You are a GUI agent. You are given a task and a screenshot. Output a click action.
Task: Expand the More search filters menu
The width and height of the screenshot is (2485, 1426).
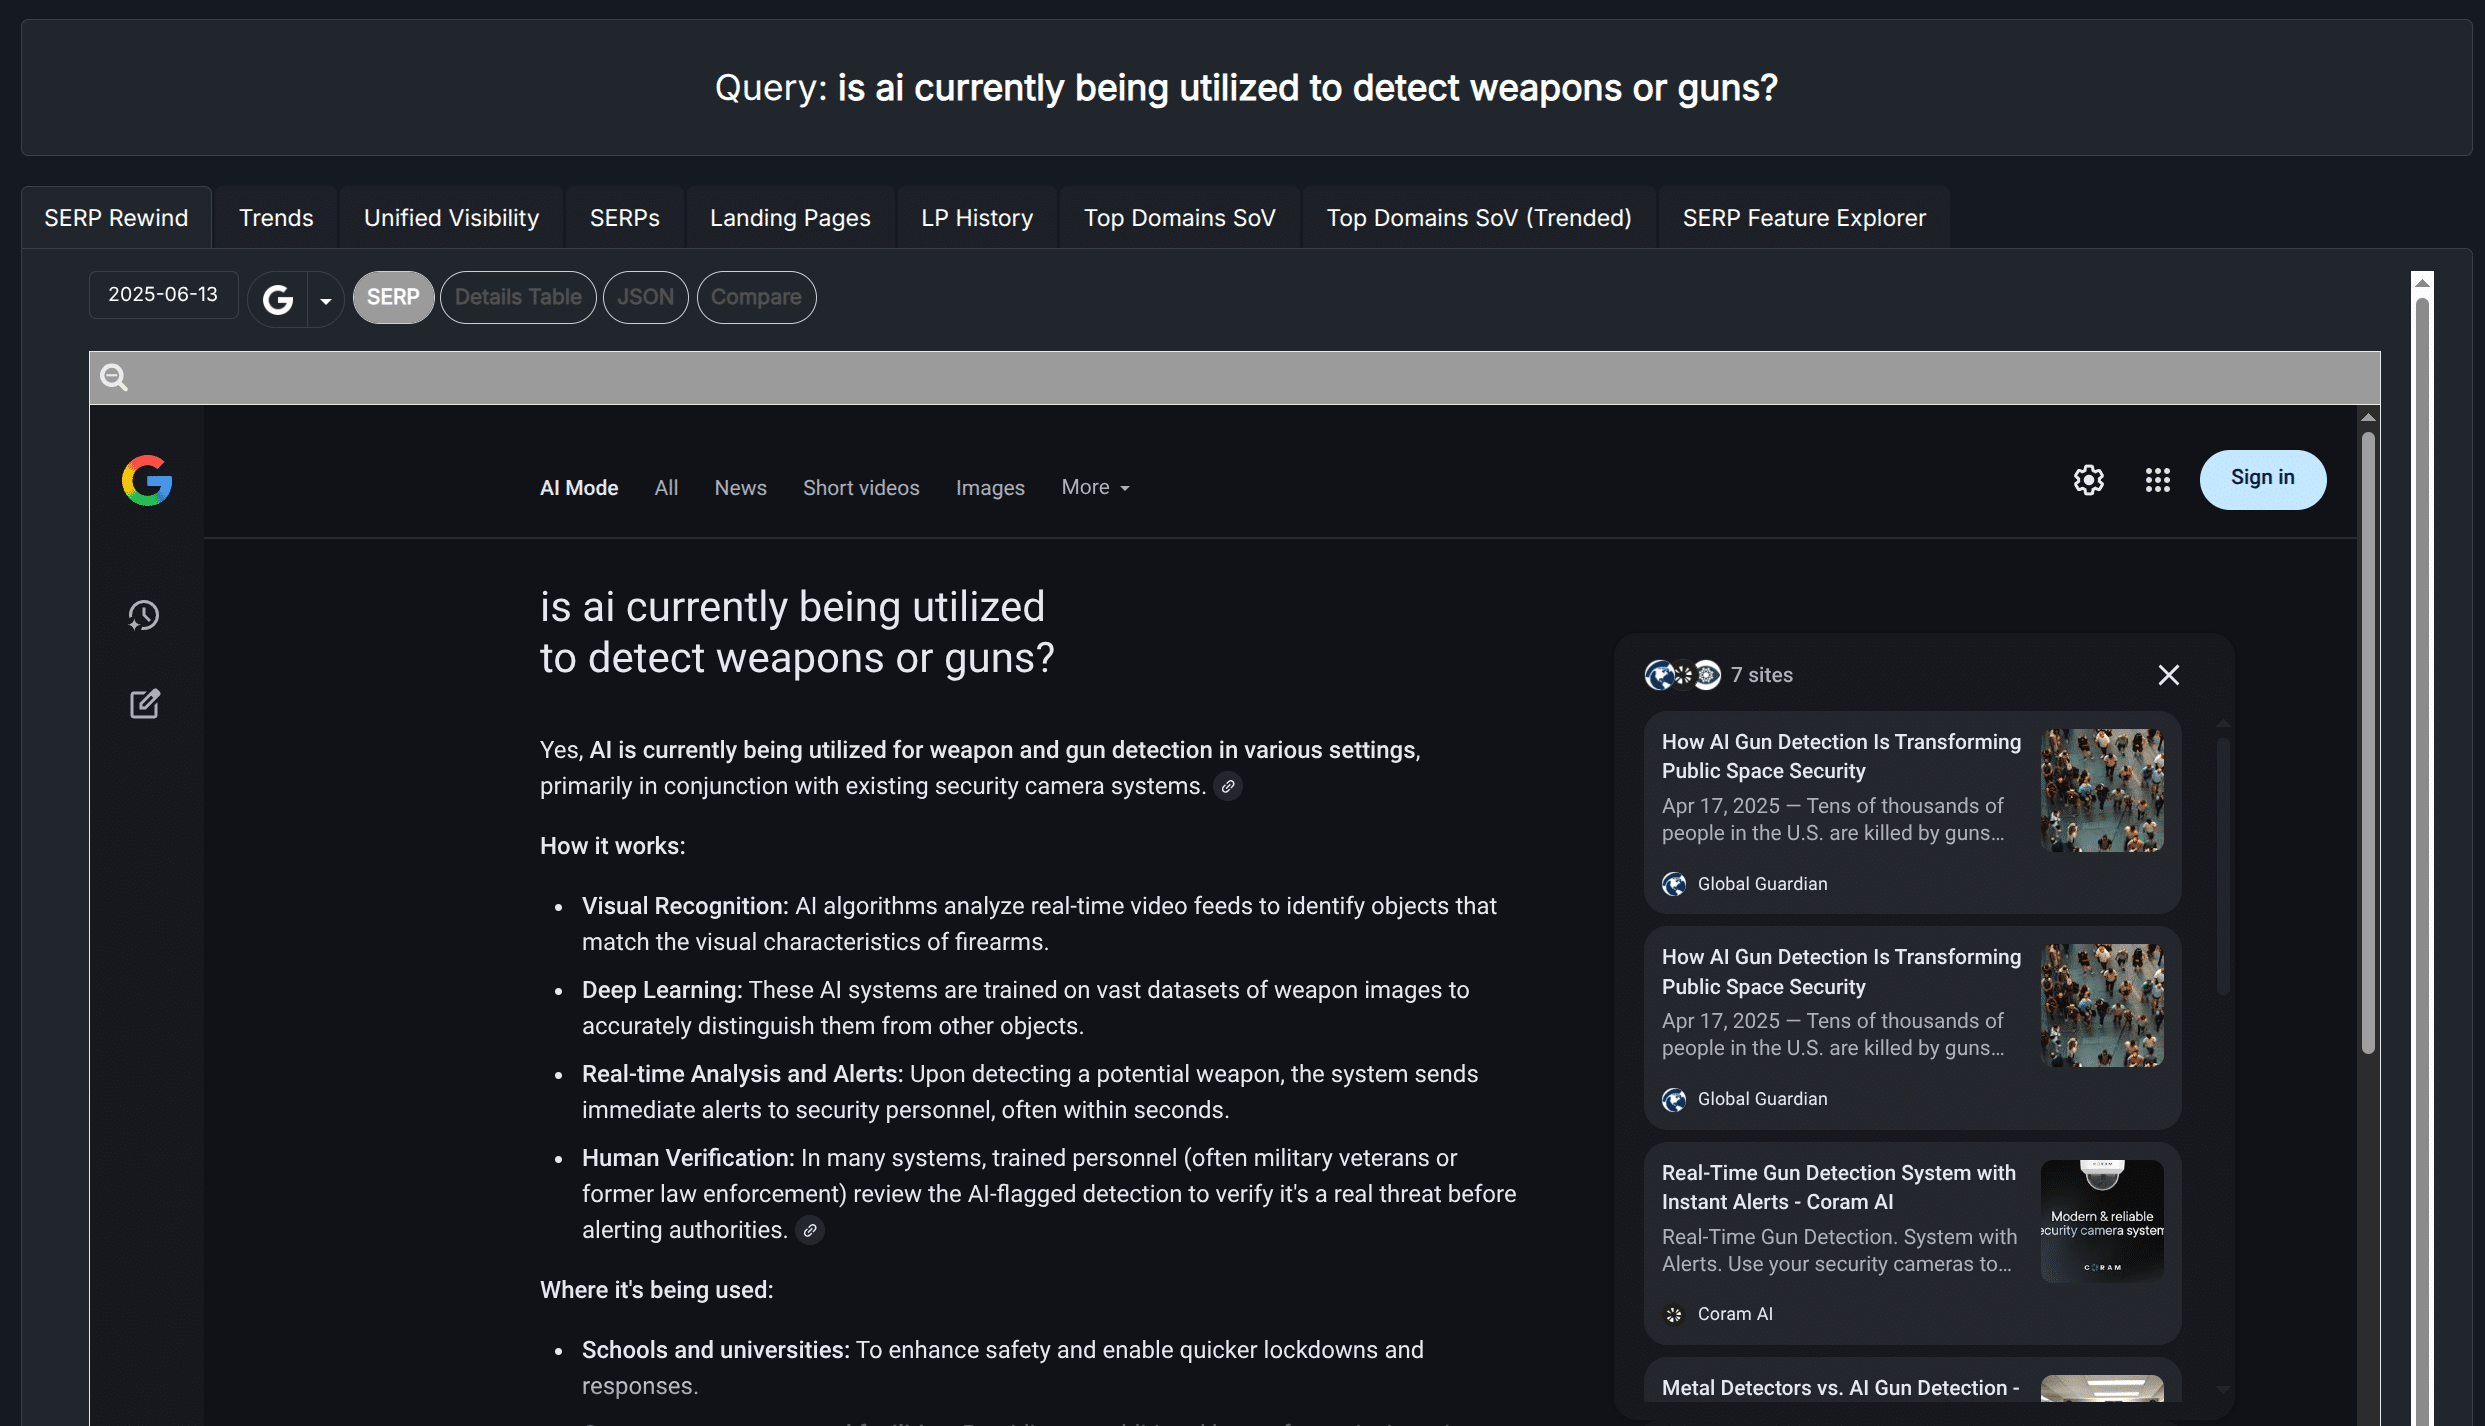click(x=1095, y=487)
